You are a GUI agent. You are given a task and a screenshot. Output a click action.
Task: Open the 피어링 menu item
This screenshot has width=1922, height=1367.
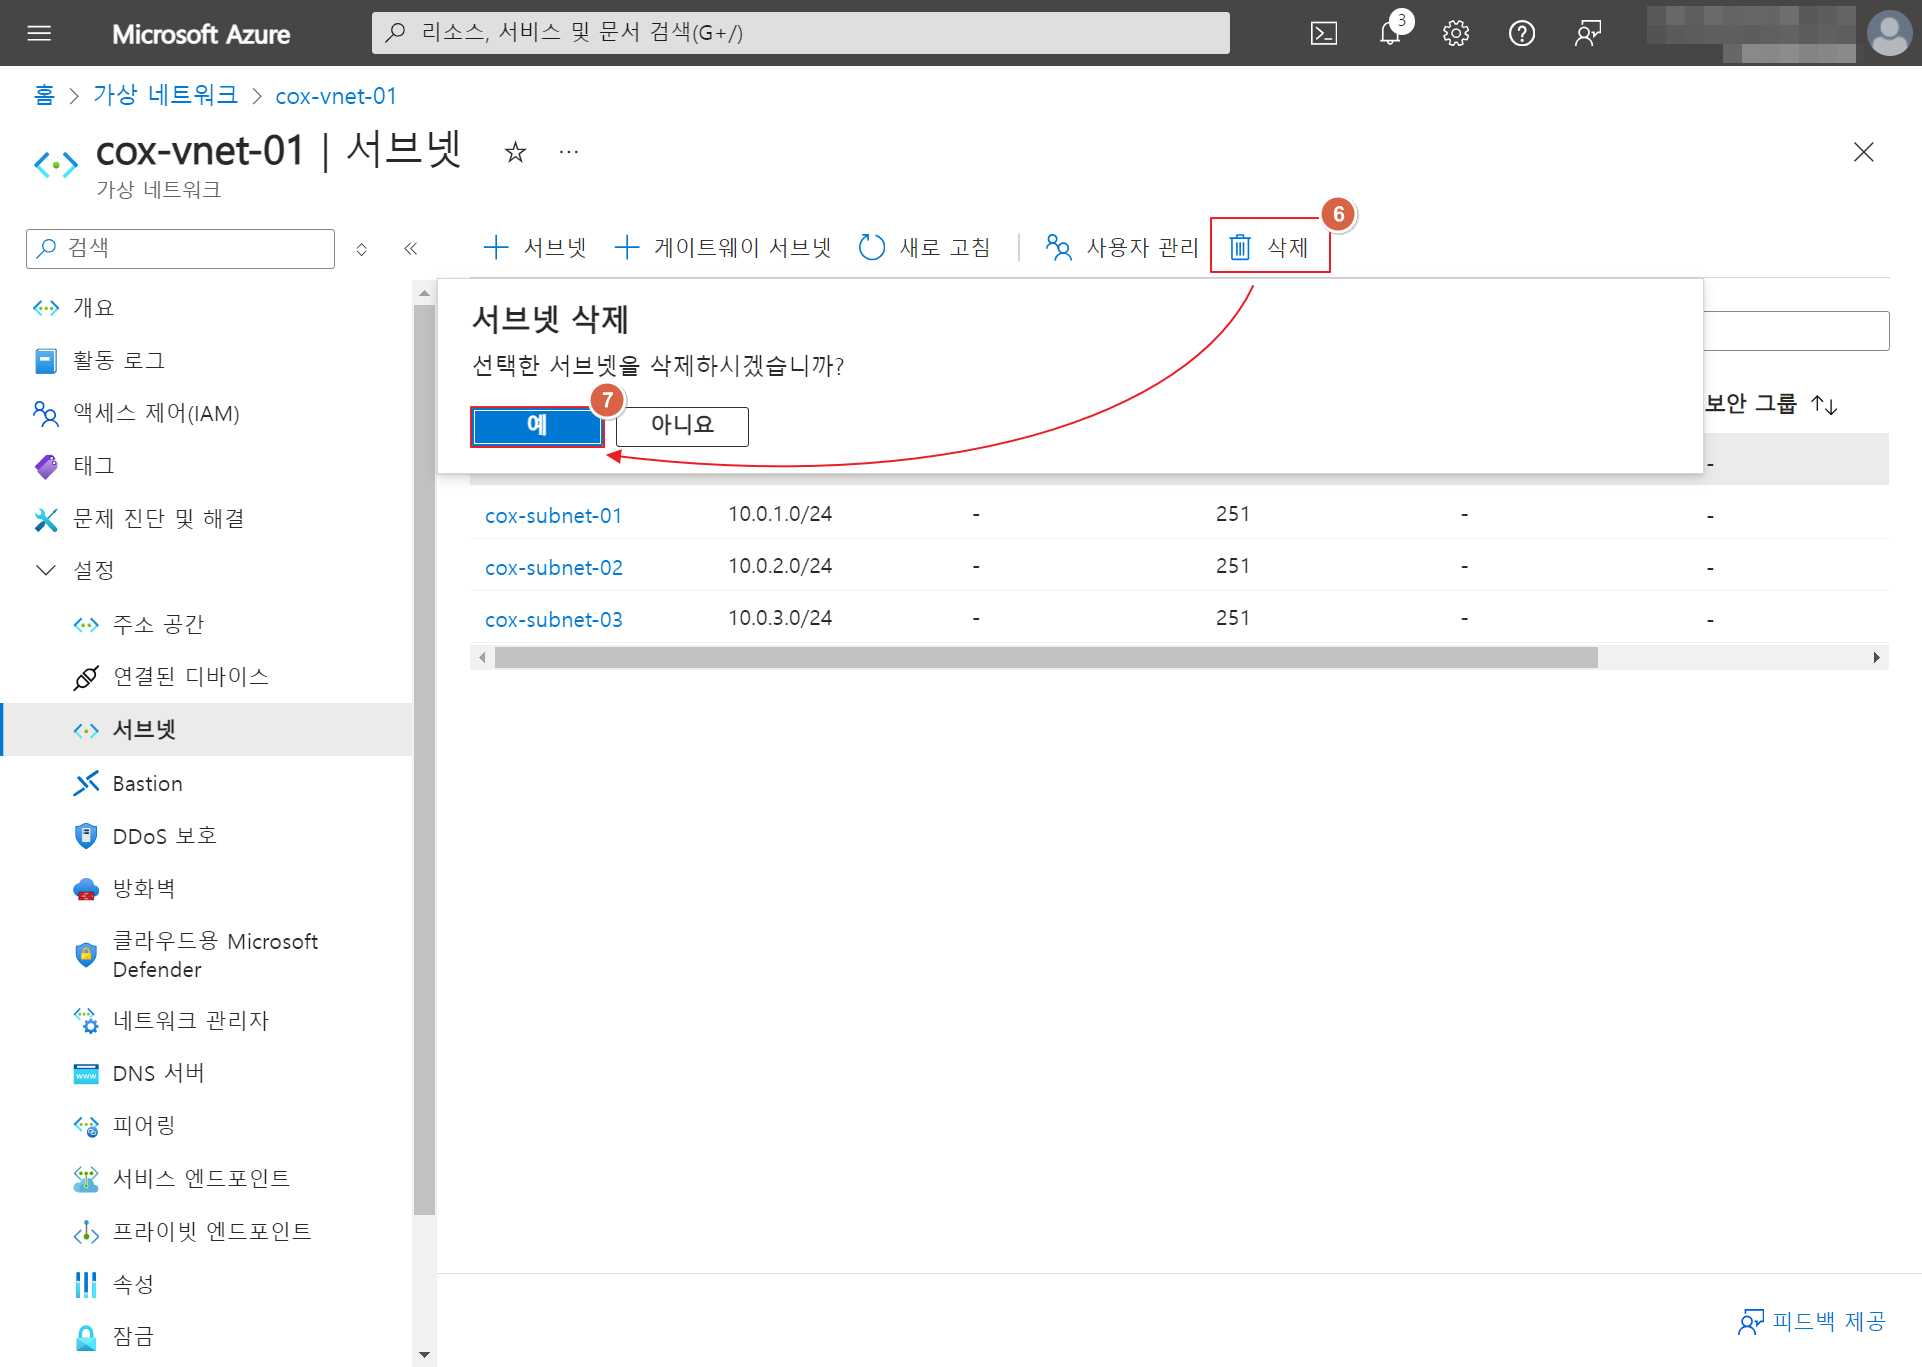pyautogui.click(x=144, y=1125)
